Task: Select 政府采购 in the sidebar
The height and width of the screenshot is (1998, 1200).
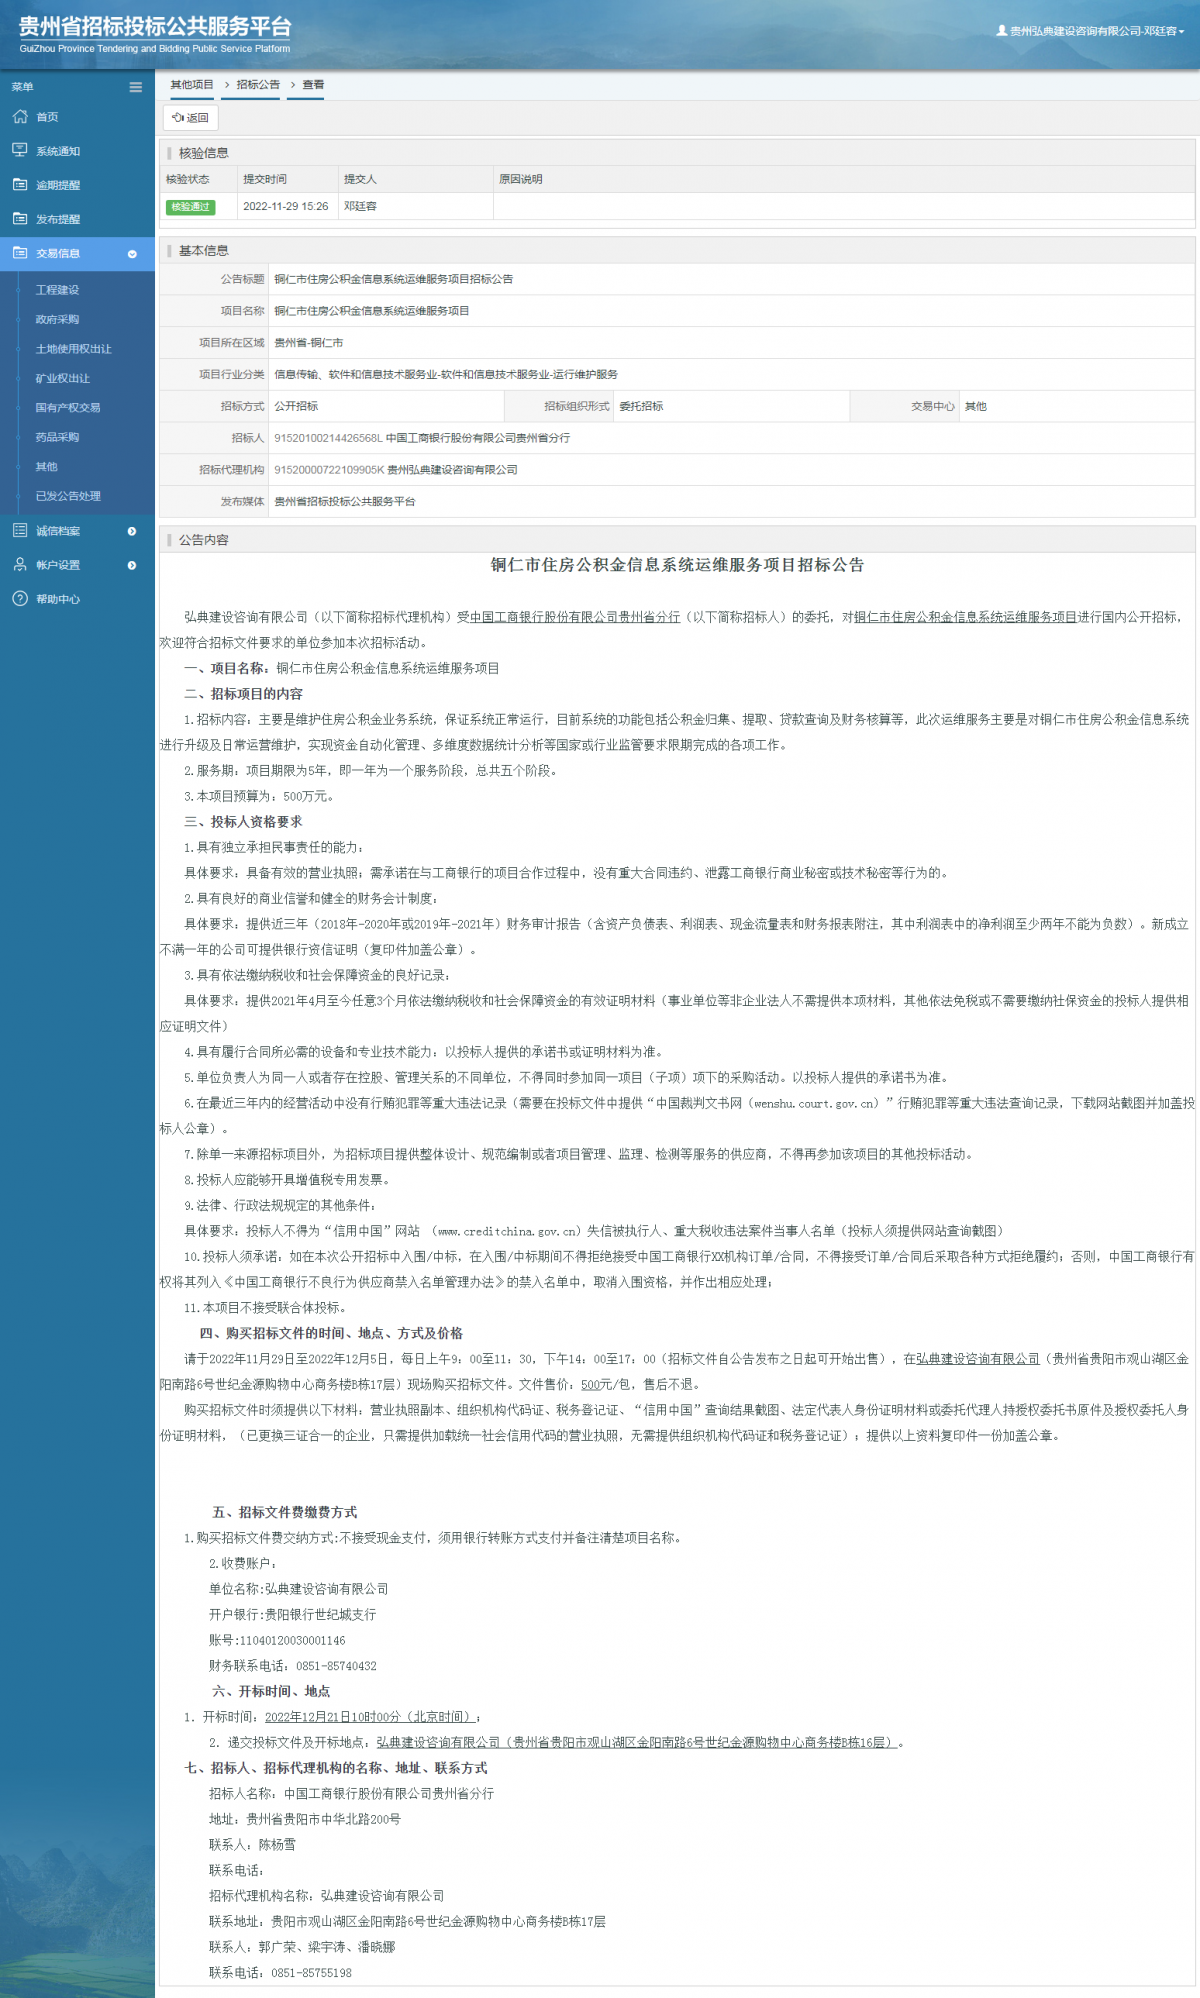Action: [x=57, y=320]
